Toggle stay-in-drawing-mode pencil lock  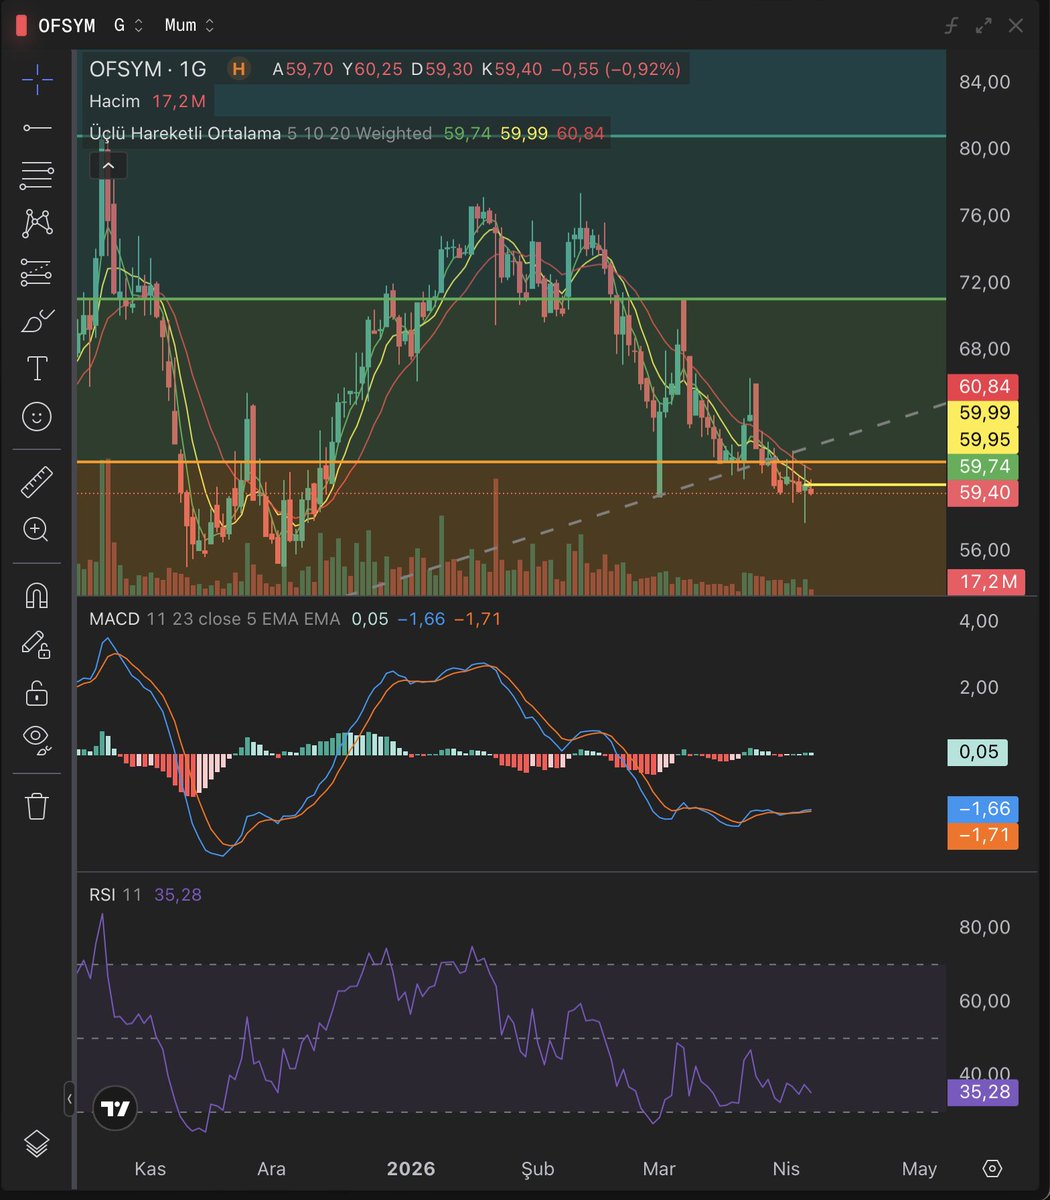click(x=37, y=644)
